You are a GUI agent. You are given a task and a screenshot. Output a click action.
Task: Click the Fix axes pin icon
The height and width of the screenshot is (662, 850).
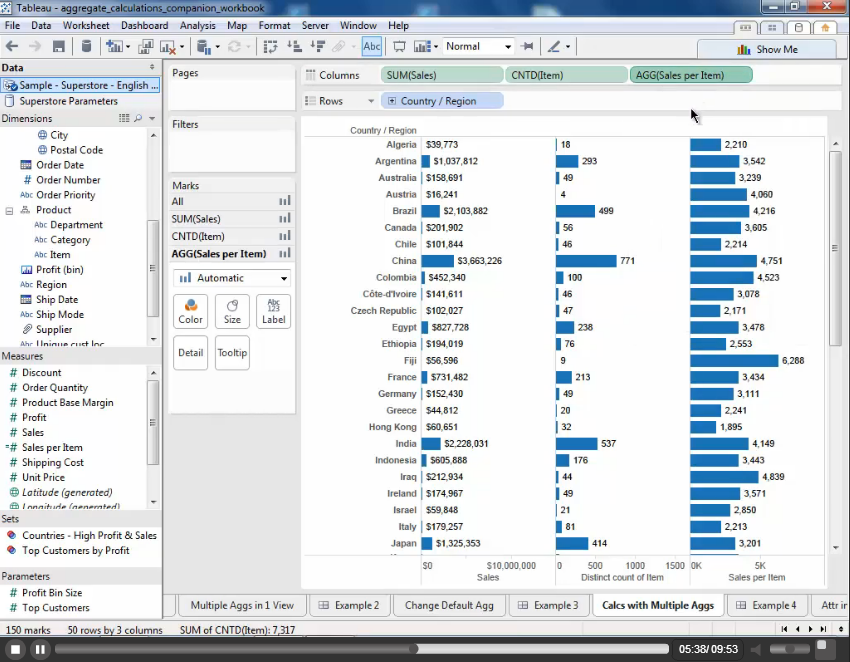[527, 46]
